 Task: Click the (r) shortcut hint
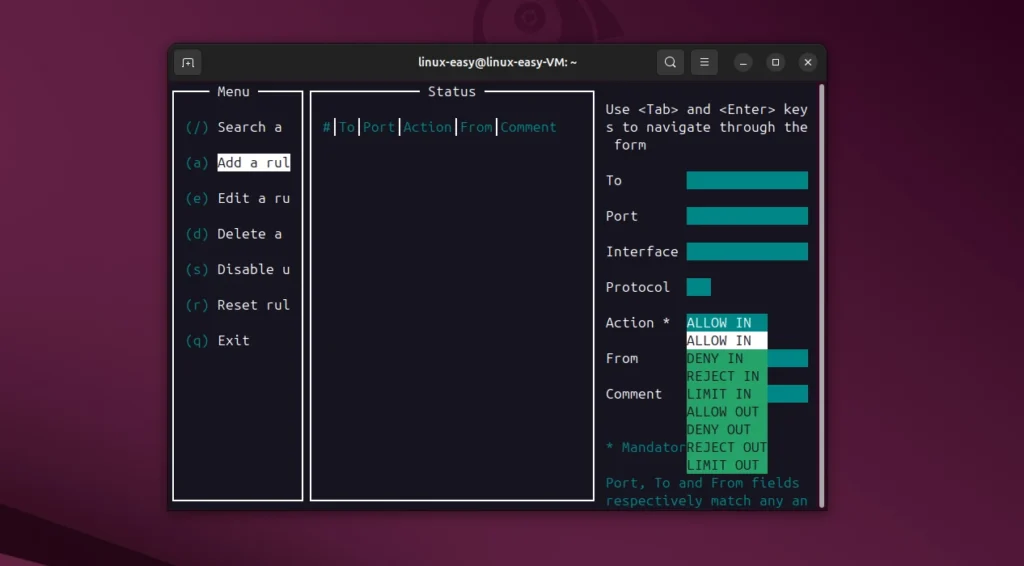(x=197, y=305)
